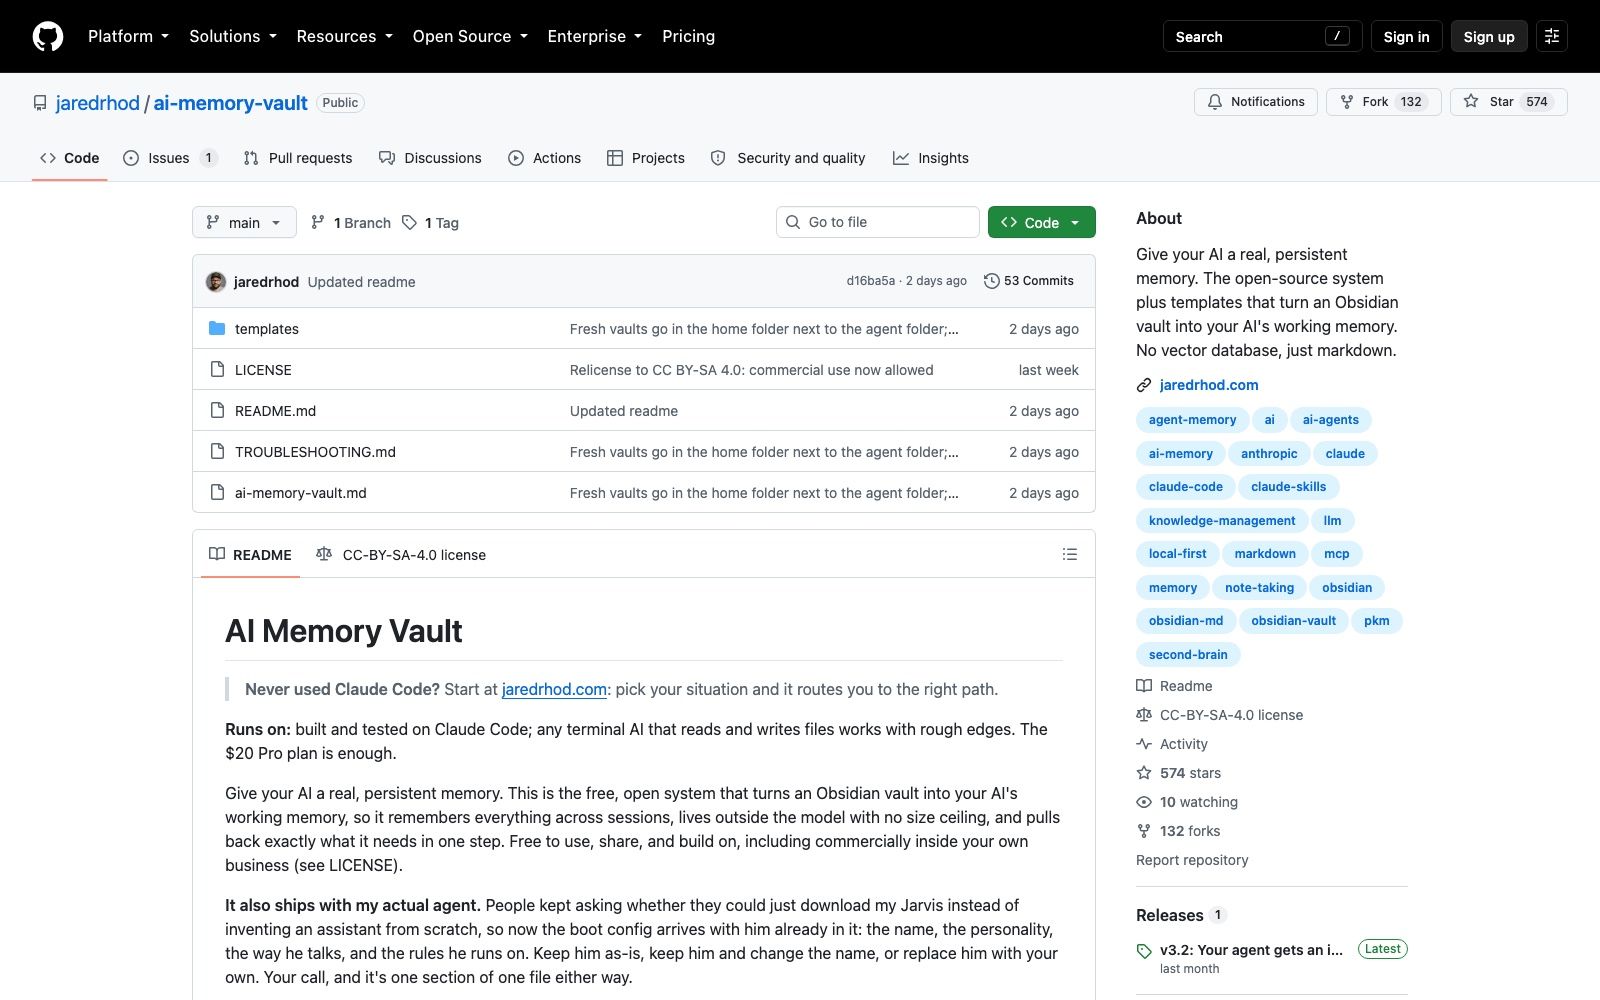
Task: Open the Security and quality tab
Action: pyautogui.click(x=788, y=158)
